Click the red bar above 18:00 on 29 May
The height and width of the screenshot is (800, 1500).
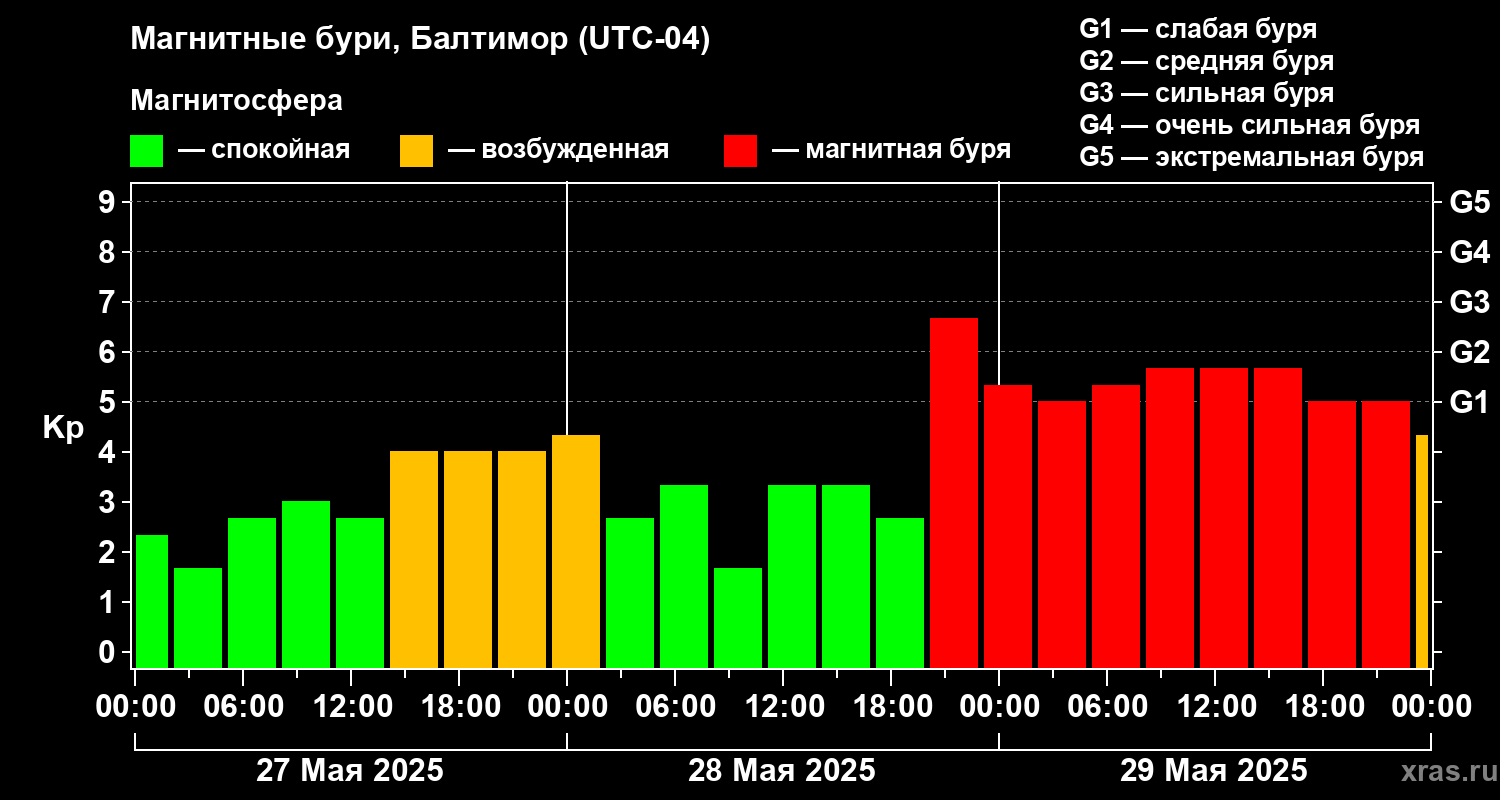(x=1332, y=534)
